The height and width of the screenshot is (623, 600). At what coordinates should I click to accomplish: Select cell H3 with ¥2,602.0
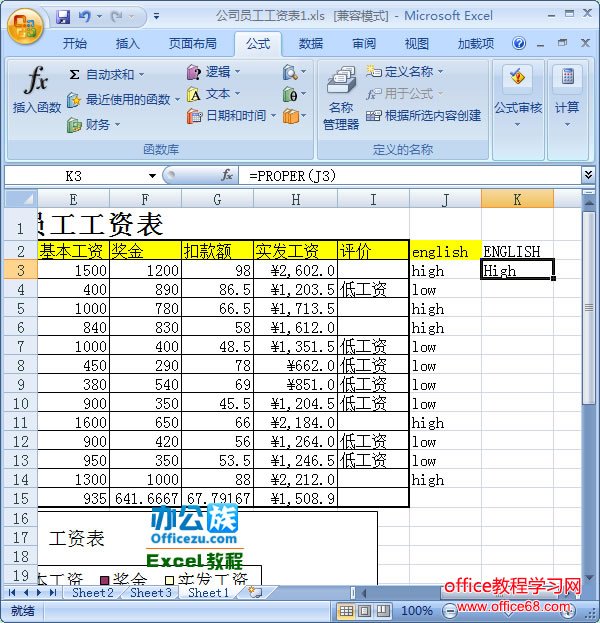click(295, 270)
